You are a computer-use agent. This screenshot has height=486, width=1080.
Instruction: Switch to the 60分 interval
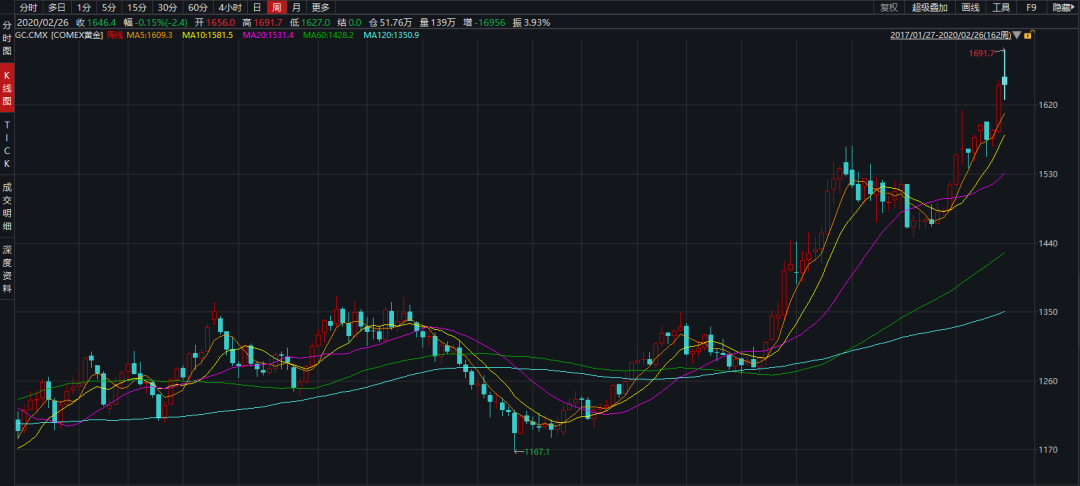[x=198, y=8]
